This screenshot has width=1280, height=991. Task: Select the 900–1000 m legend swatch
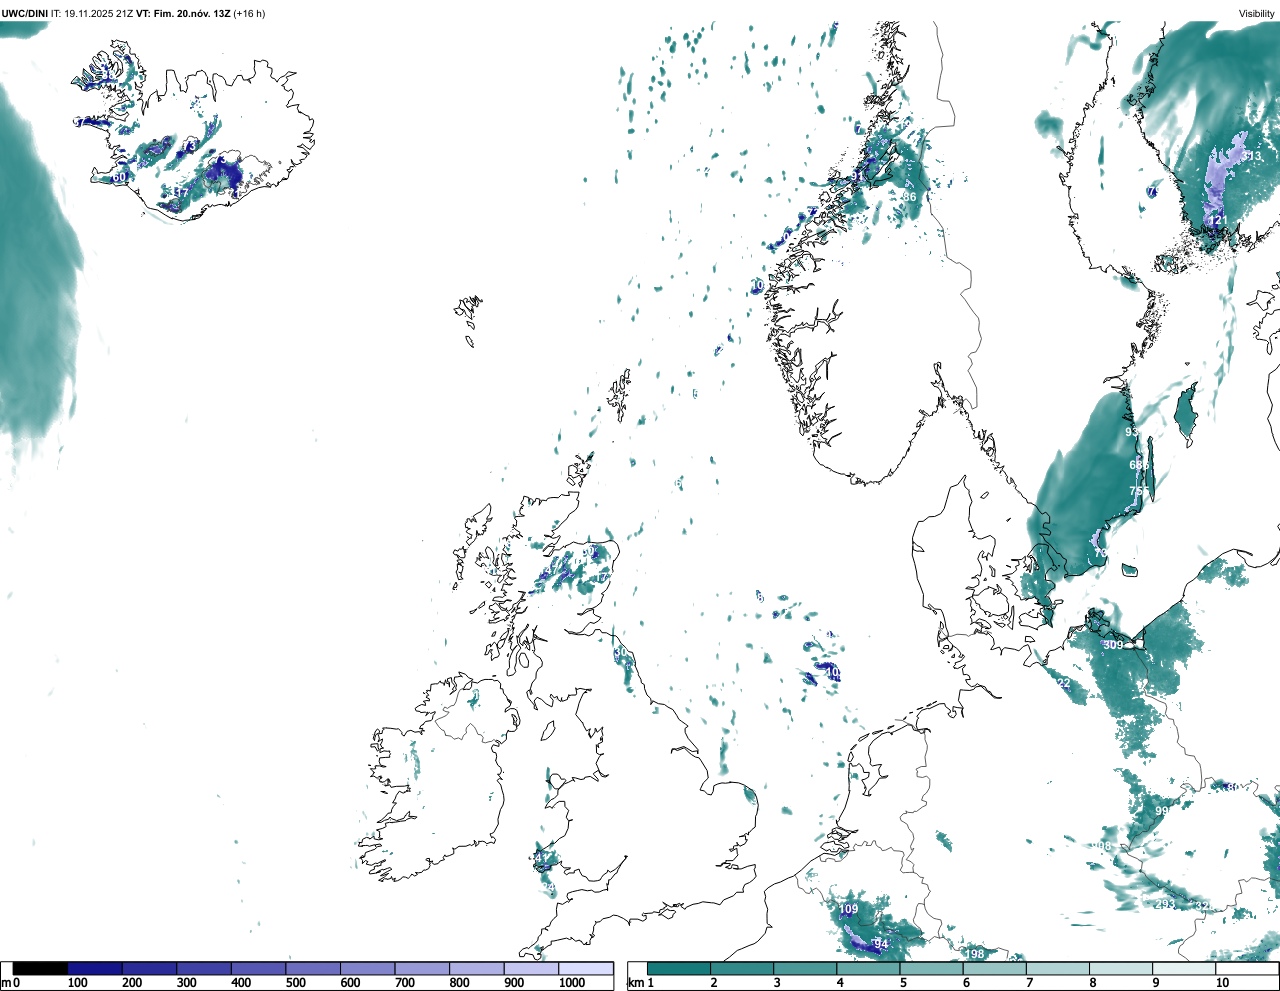pos(531,968)
